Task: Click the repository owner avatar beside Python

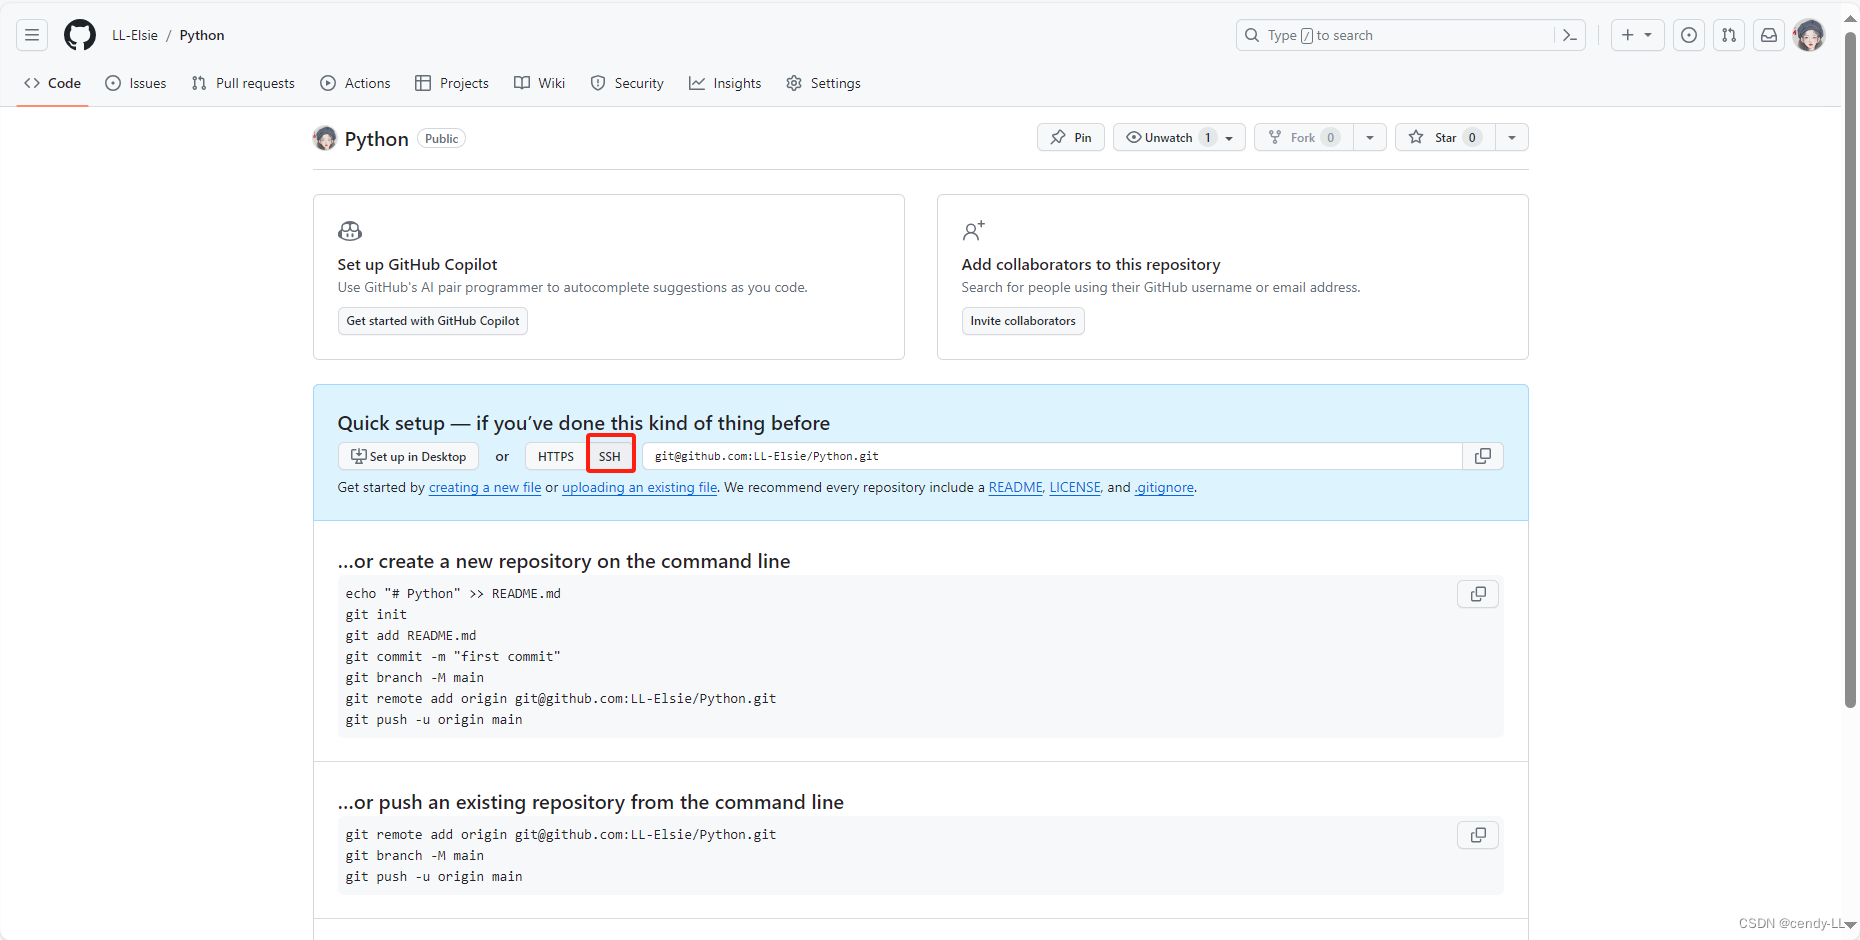Action: (325, 138)
